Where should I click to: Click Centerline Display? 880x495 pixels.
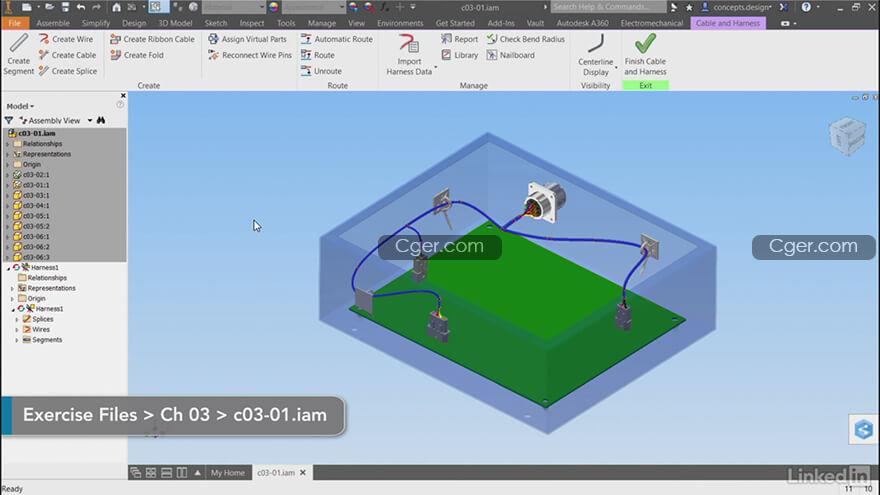(595, 54)
